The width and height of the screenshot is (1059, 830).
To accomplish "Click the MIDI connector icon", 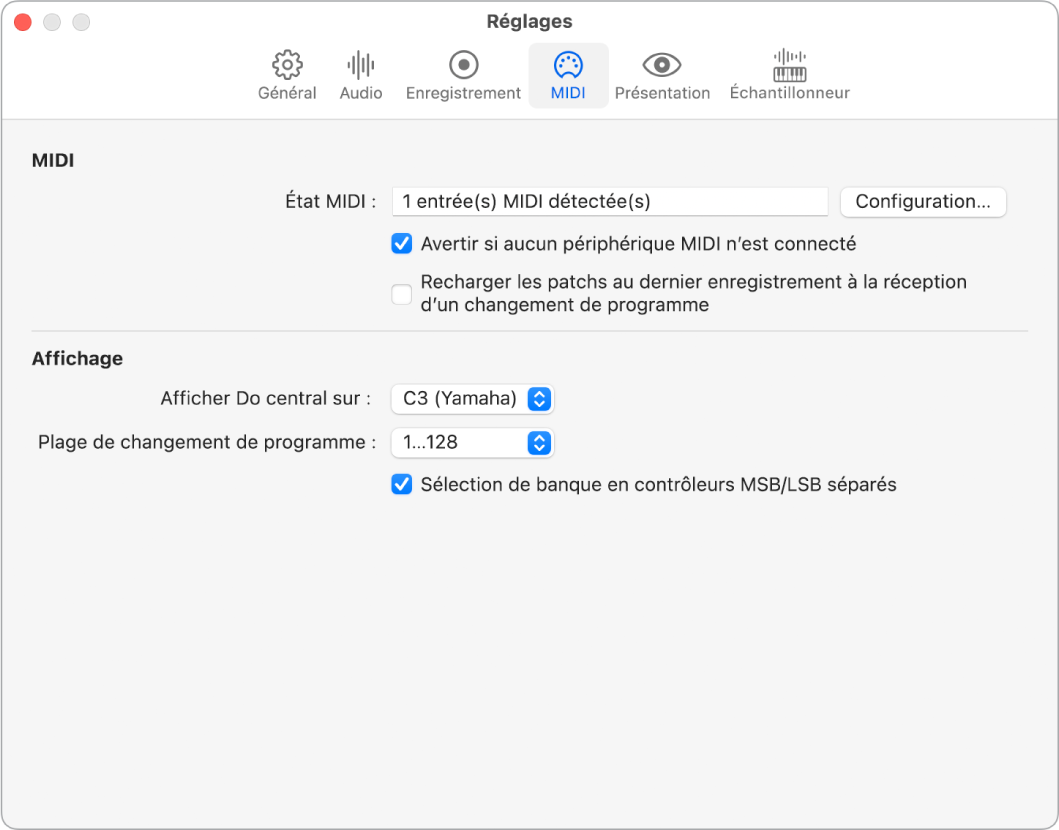I will (568, 65).
